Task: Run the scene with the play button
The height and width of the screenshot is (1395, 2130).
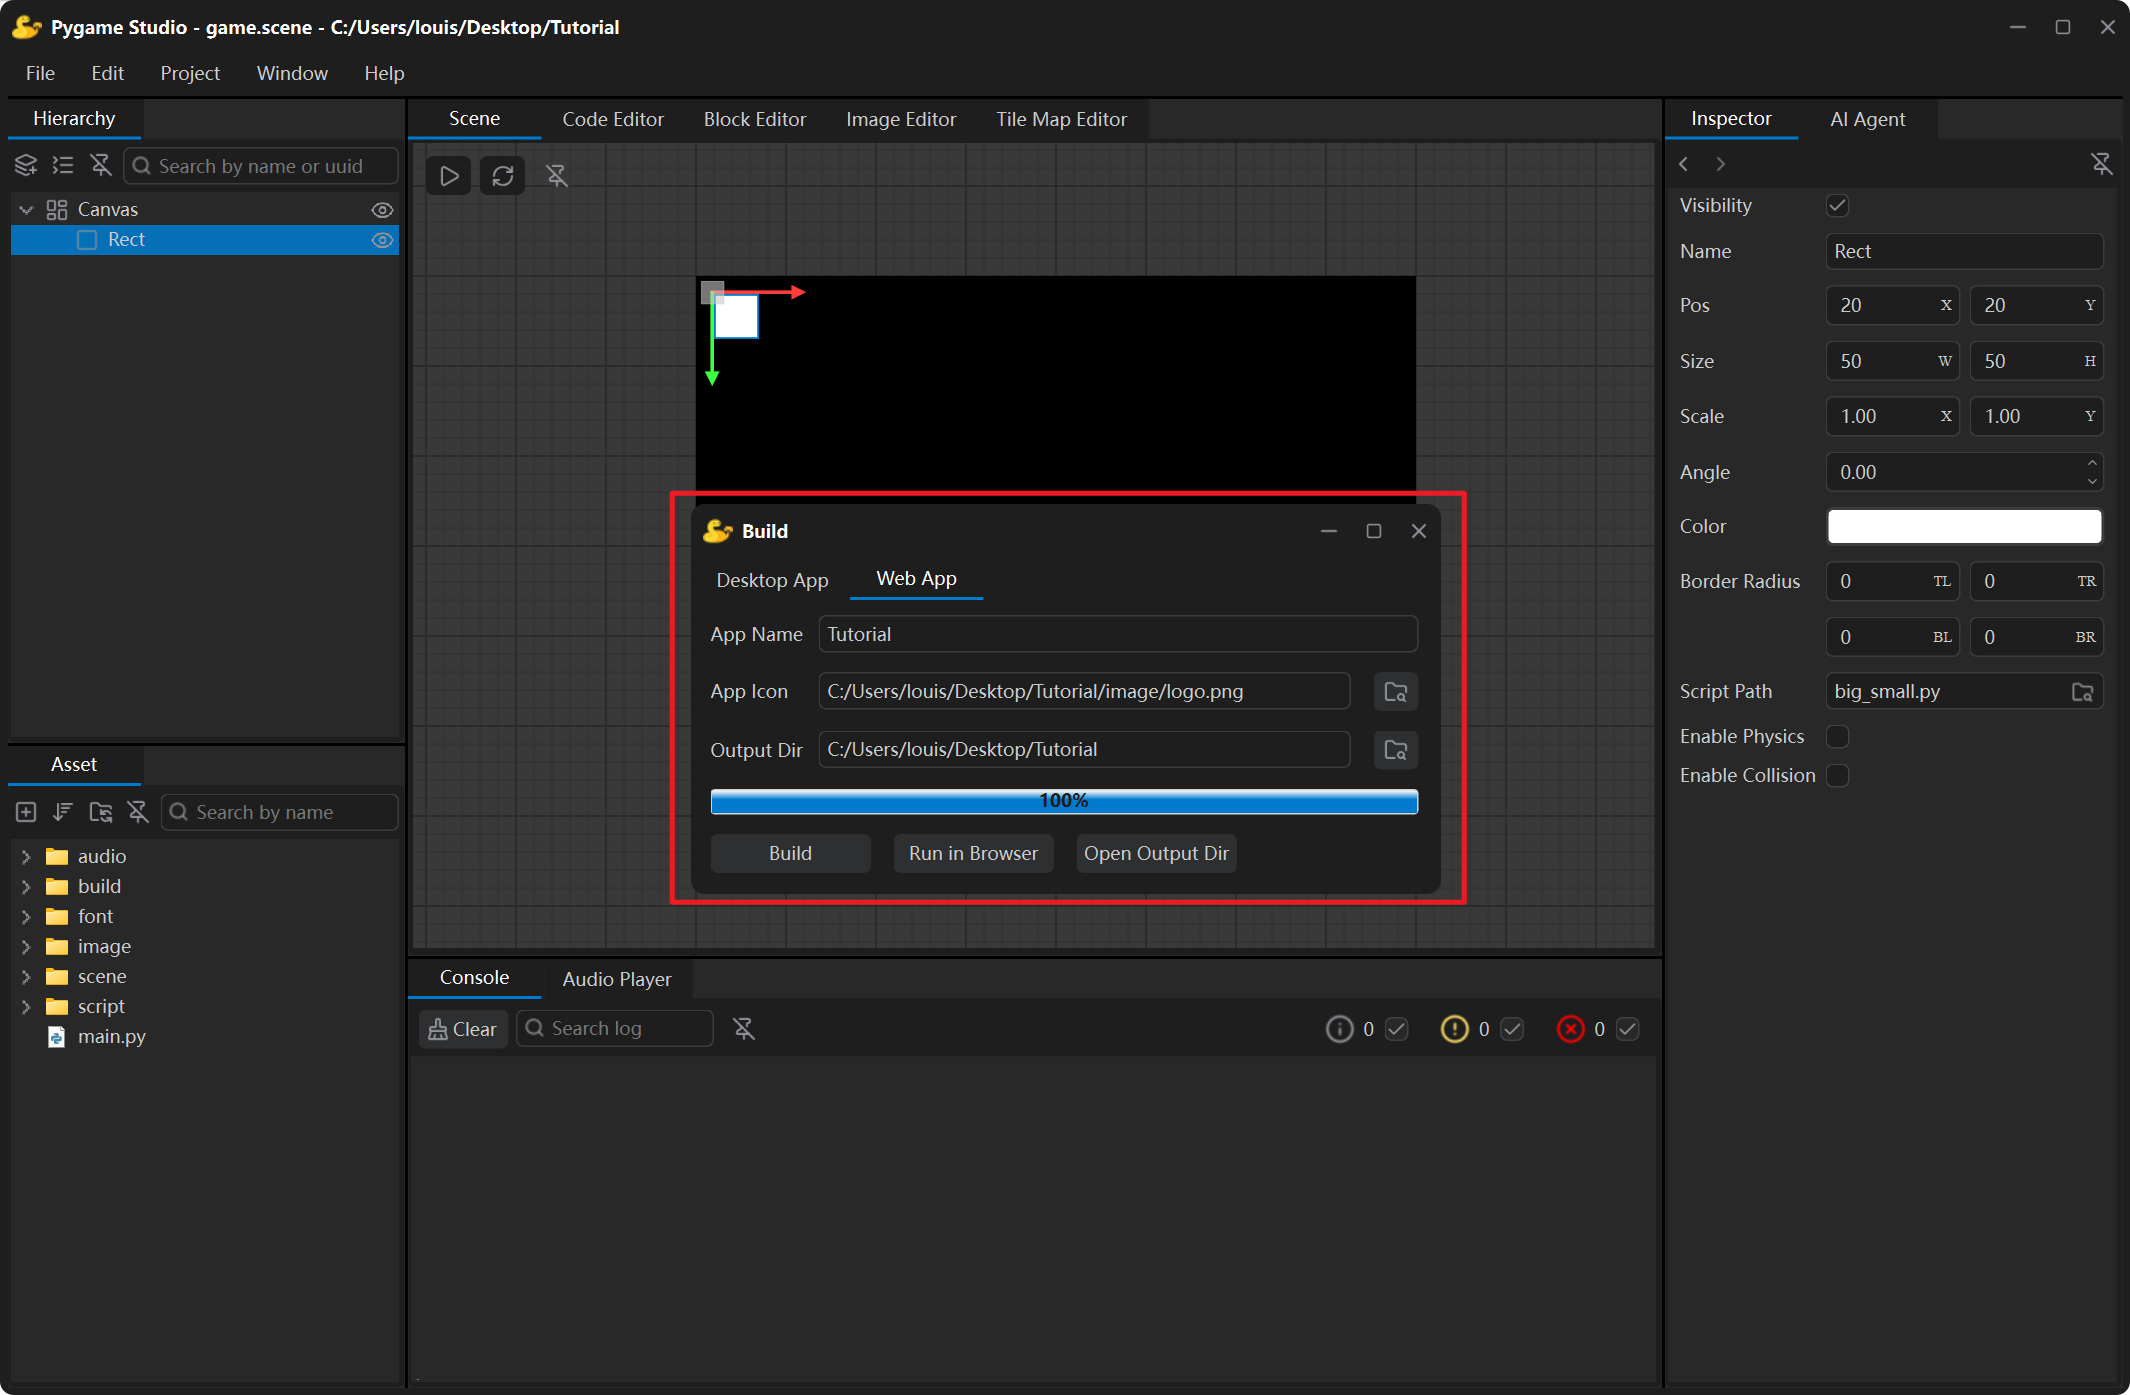Action: (449, 176)
